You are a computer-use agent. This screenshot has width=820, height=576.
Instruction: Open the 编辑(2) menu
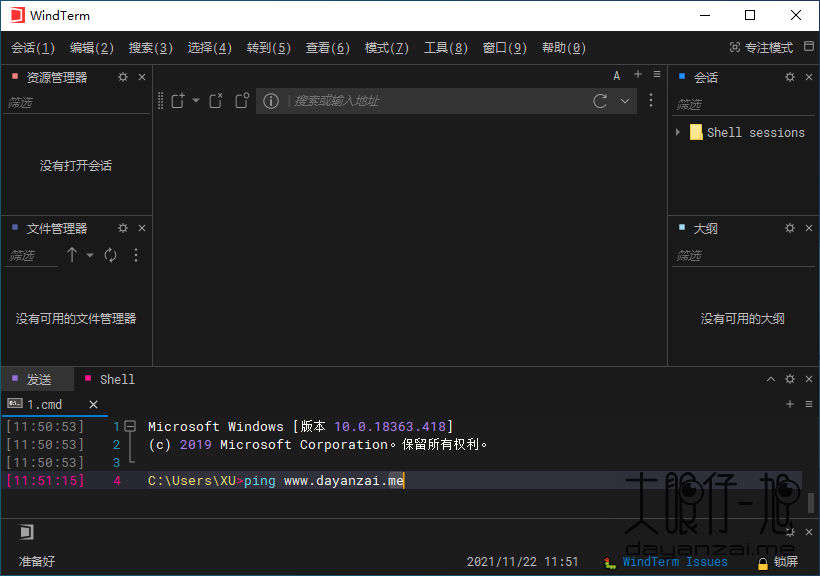point(92,48)
